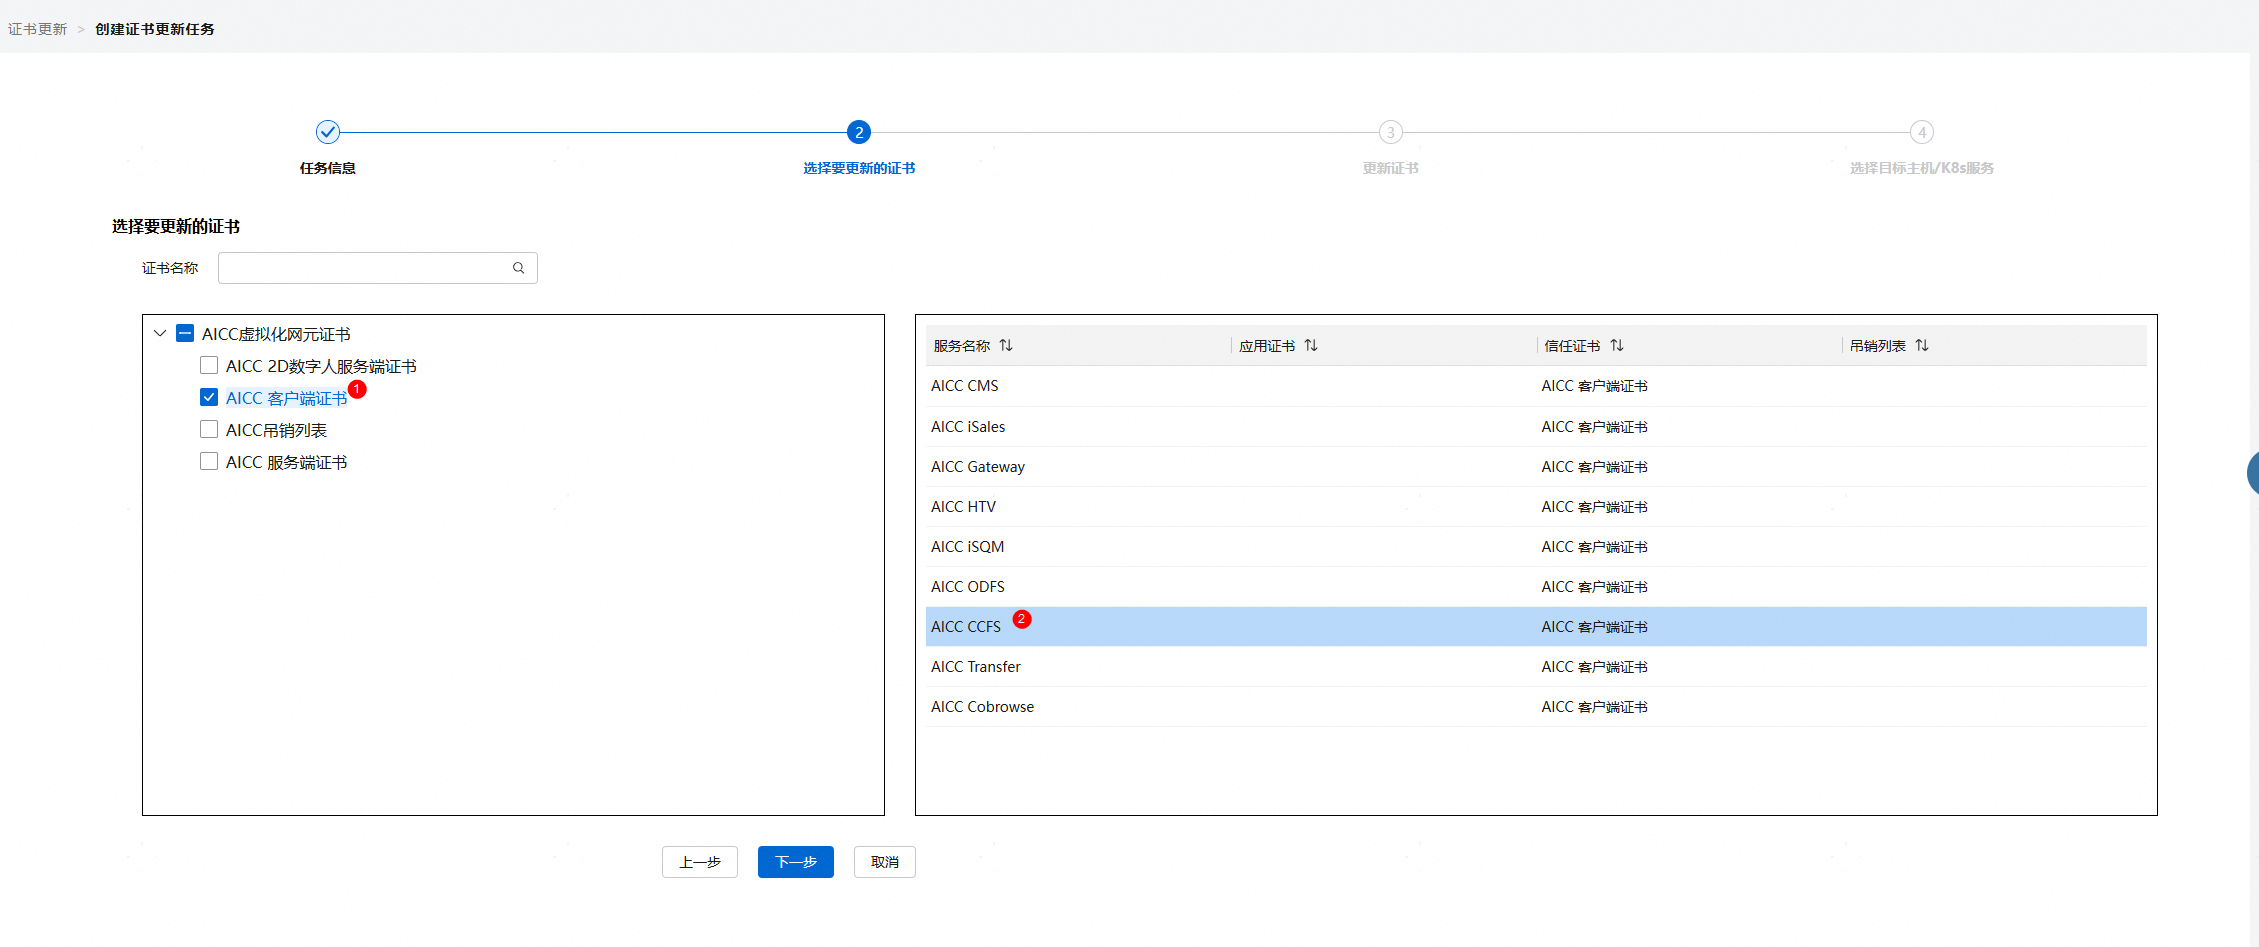Click the 吊销列表 column header
The image size is (2259, 947).
coord(1878,346)
